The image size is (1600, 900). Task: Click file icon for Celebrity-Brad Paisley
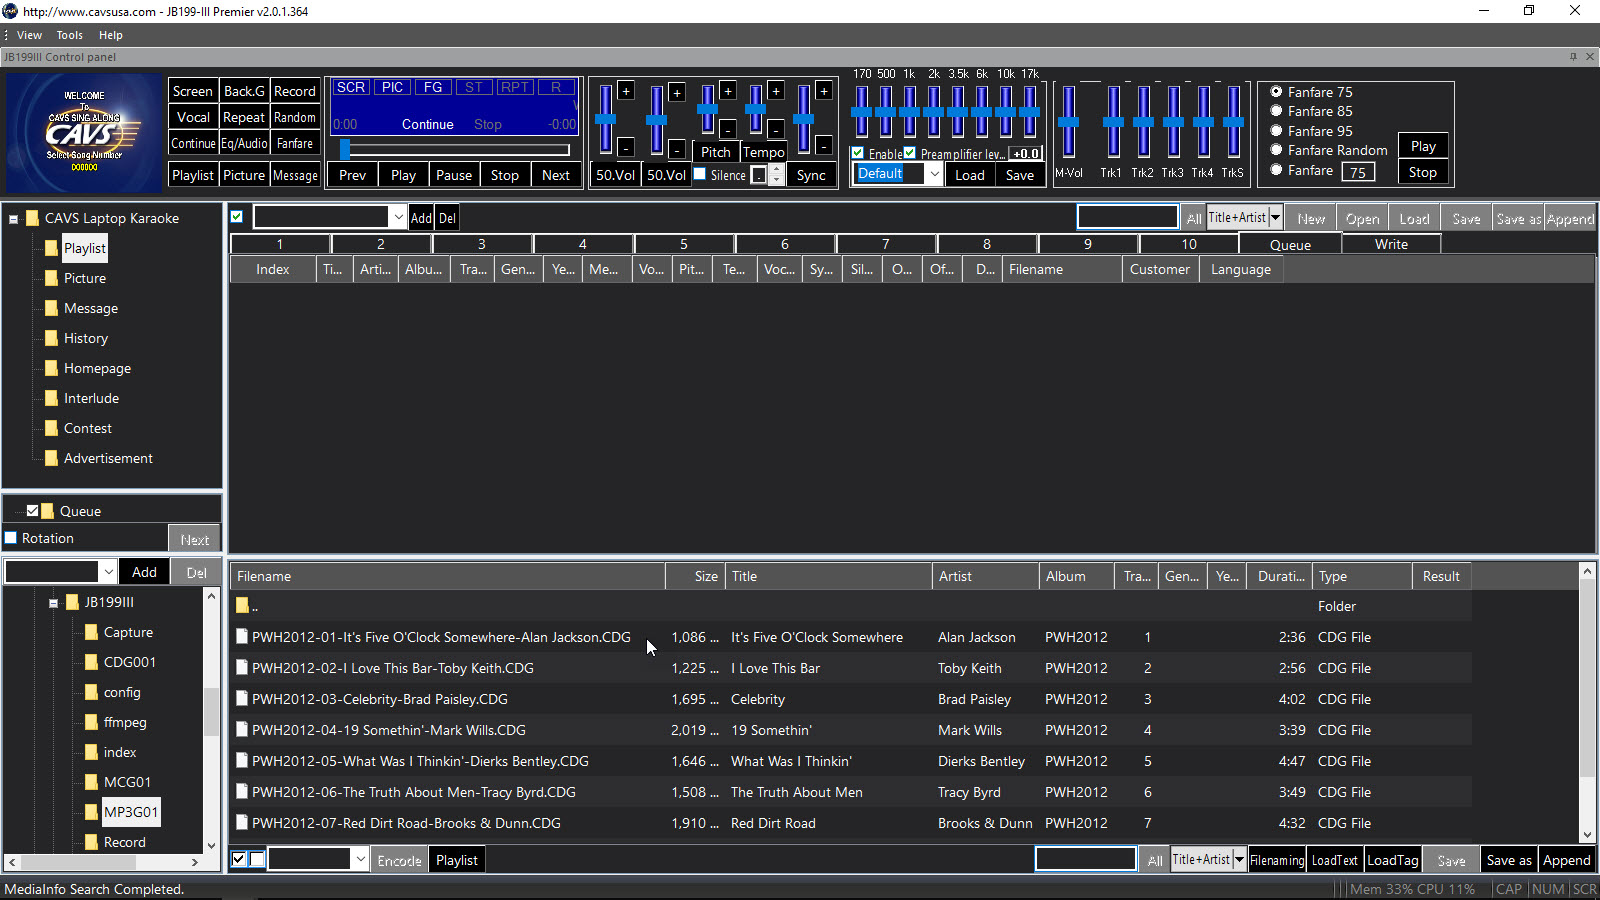tap(242, 699)
